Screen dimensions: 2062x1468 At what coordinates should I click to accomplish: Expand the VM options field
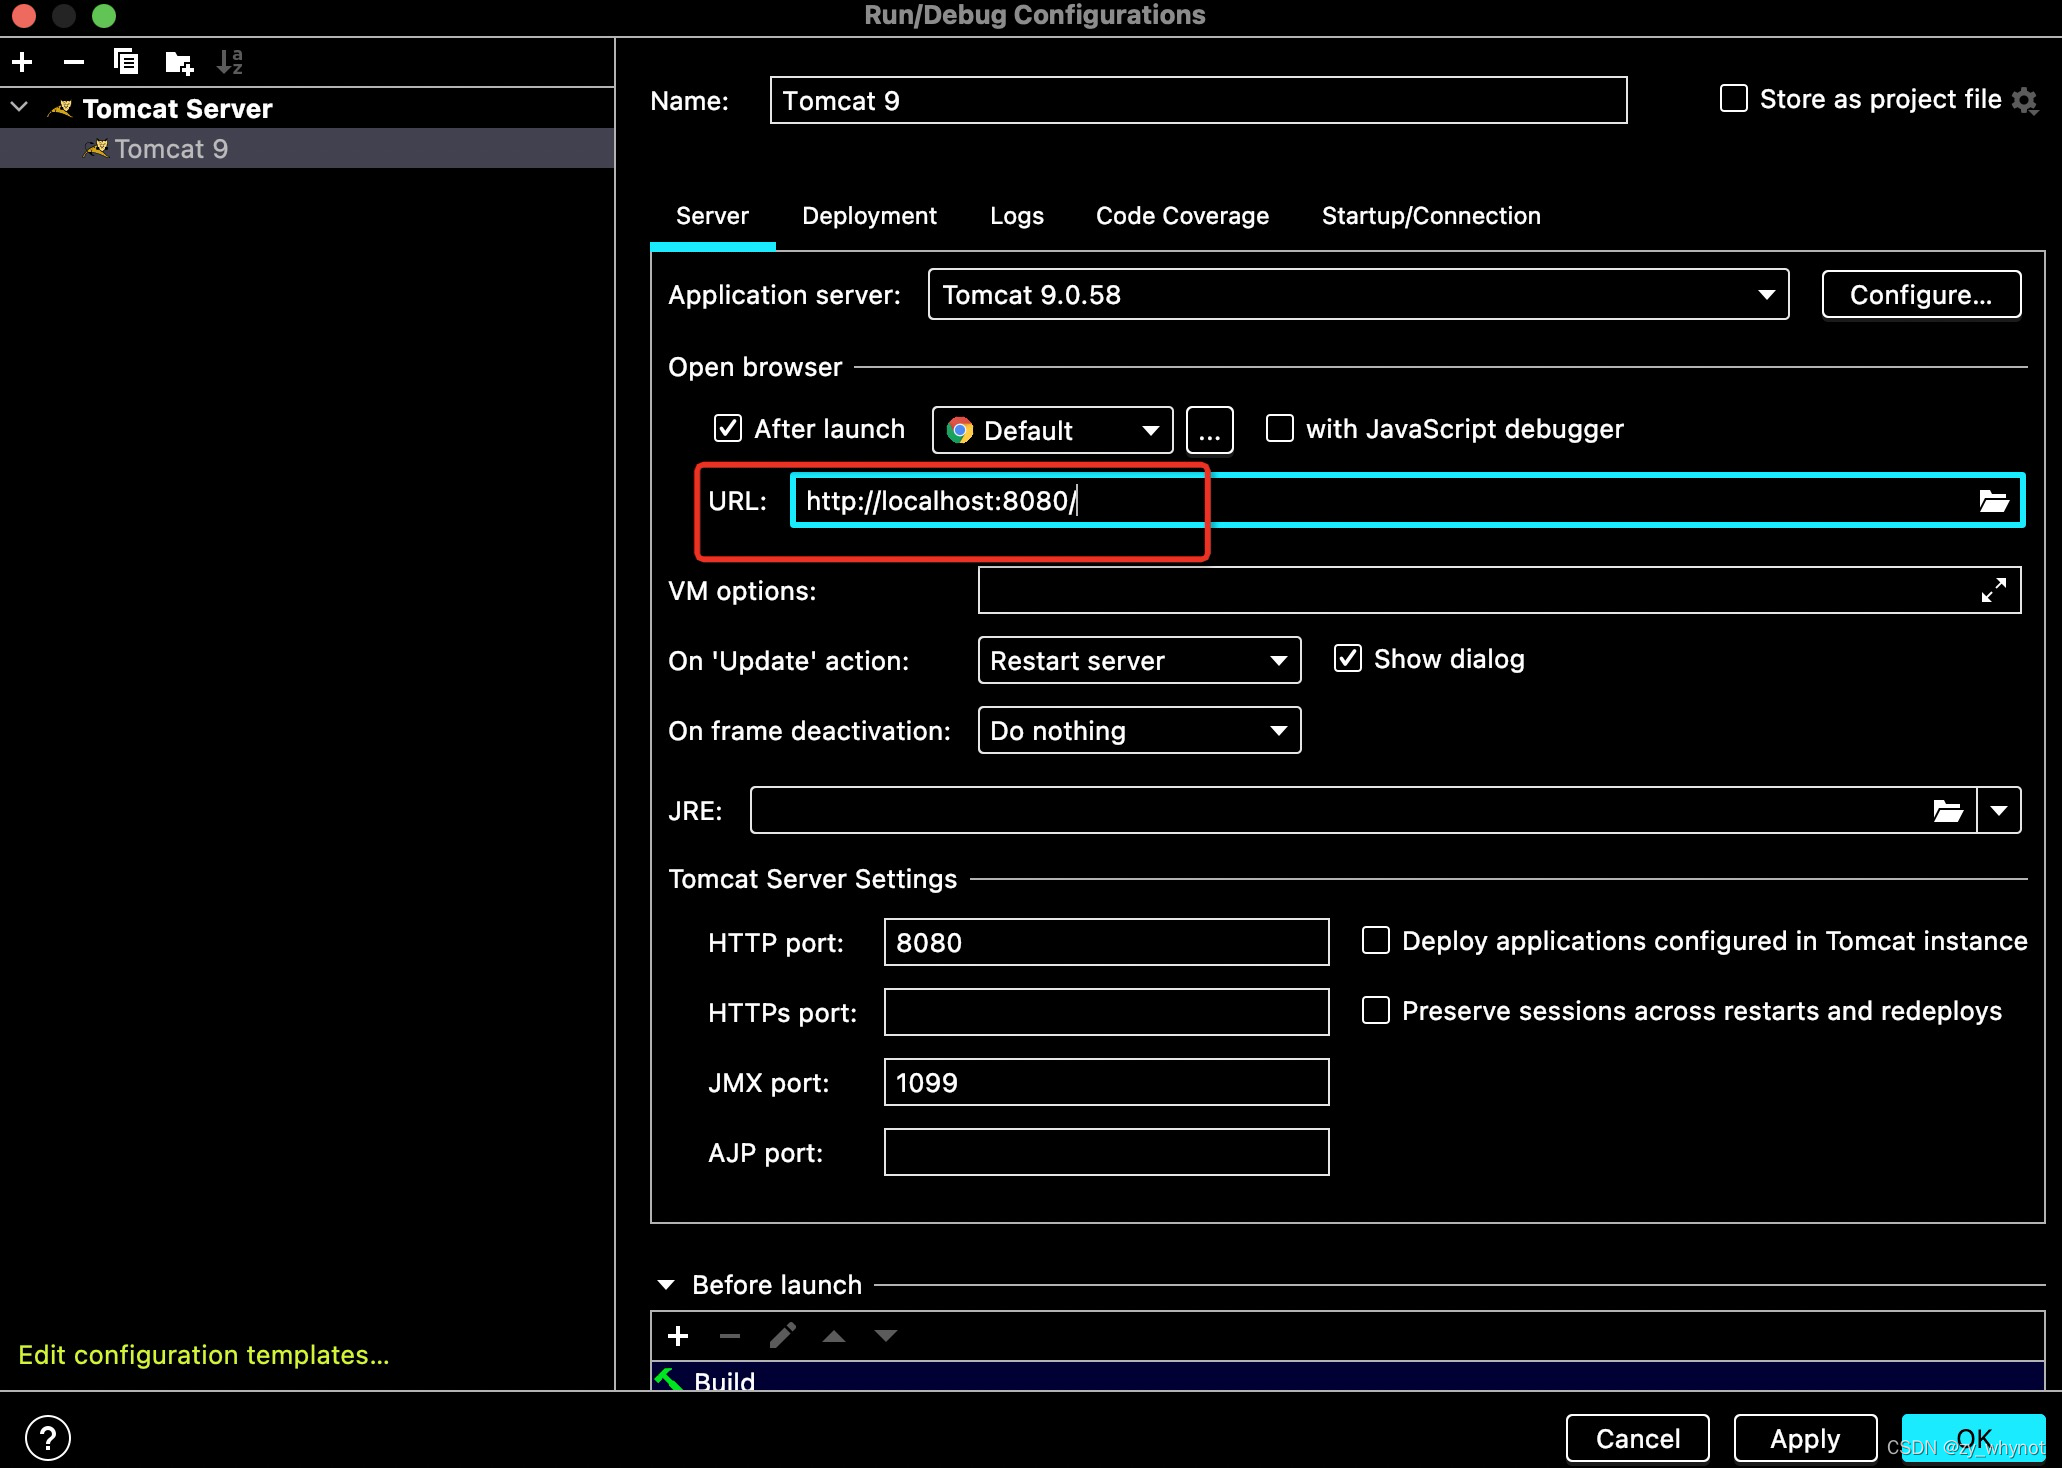pos(1993,590)
